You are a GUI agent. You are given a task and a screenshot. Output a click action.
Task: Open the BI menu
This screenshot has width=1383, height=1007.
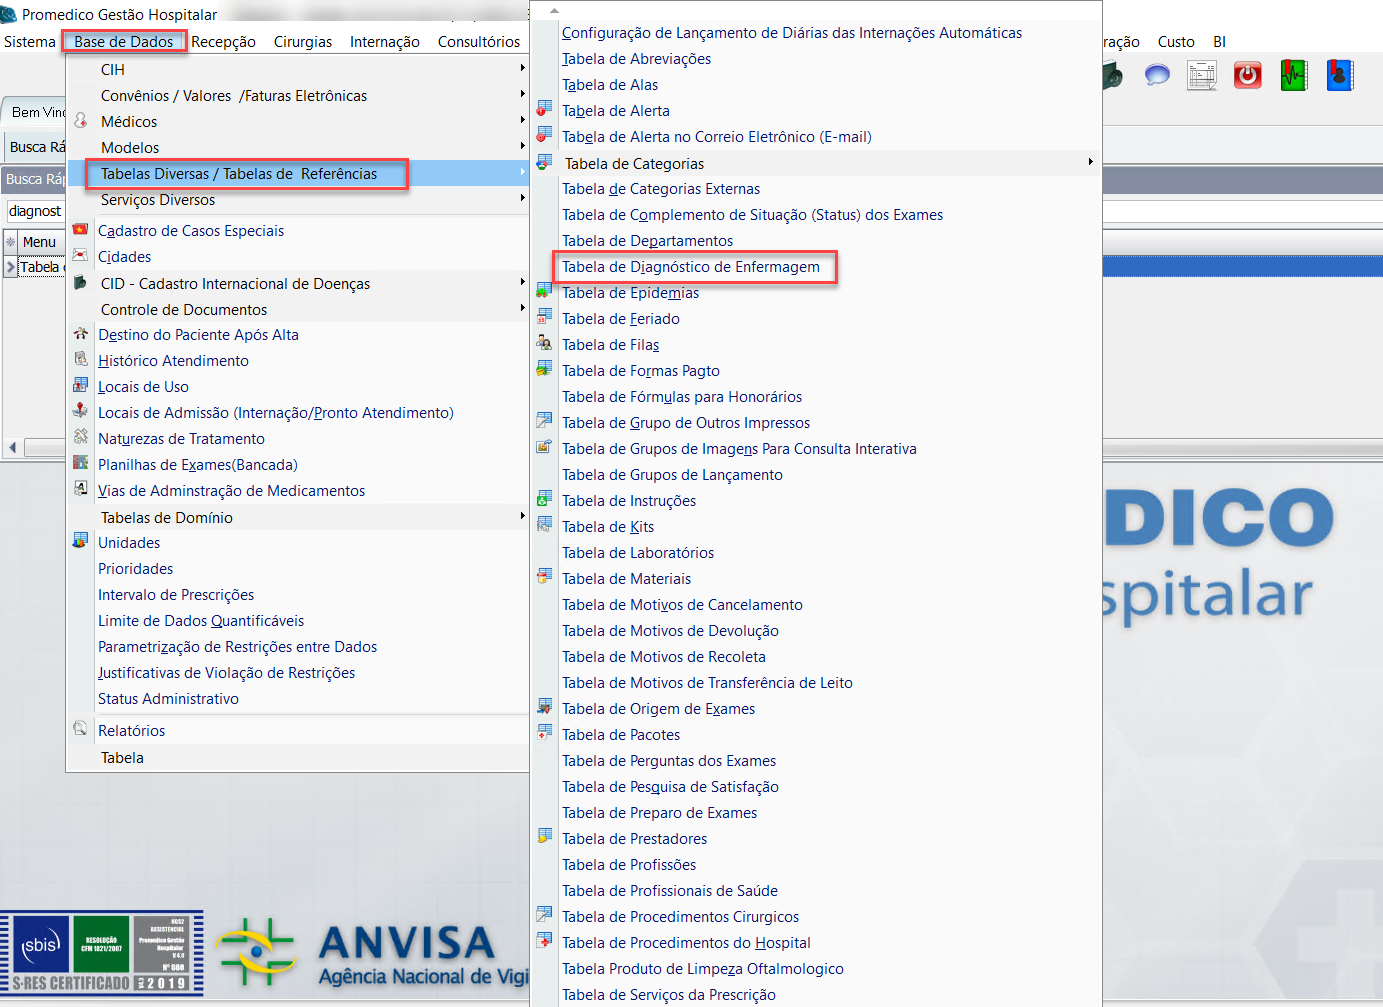[x=1219, y=42]
